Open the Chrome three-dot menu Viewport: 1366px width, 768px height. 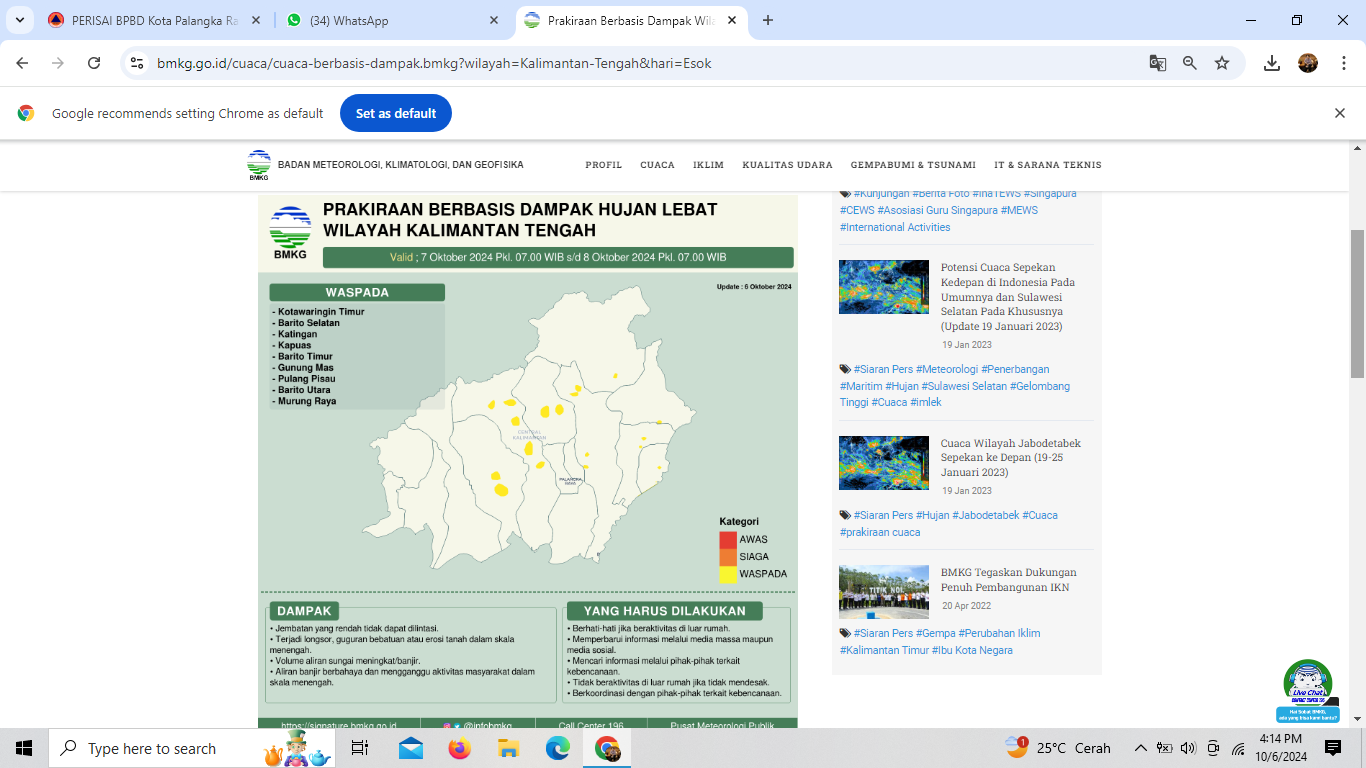point(1342,63)
